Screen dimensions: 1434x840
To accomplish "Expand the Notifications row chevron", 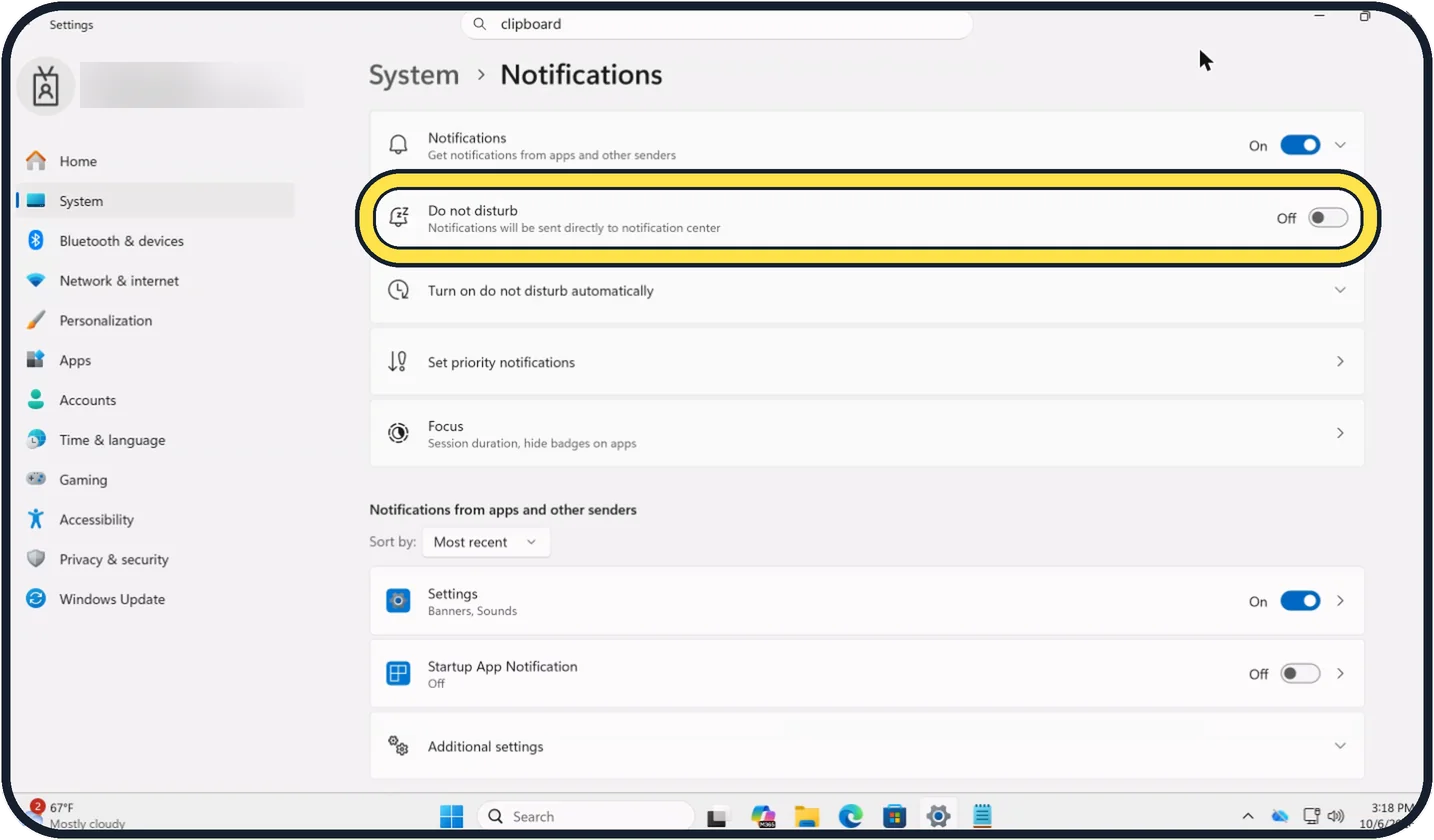I will [x=1340, y=146].
